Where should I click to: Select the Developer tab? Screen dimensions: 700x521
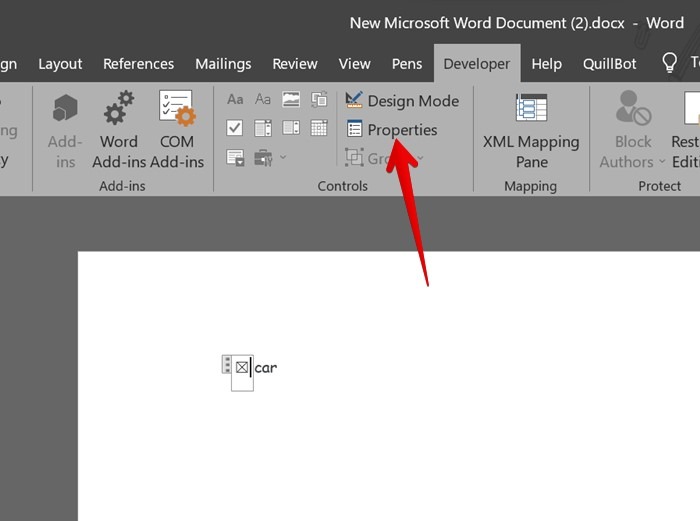[x=477, y=64]
